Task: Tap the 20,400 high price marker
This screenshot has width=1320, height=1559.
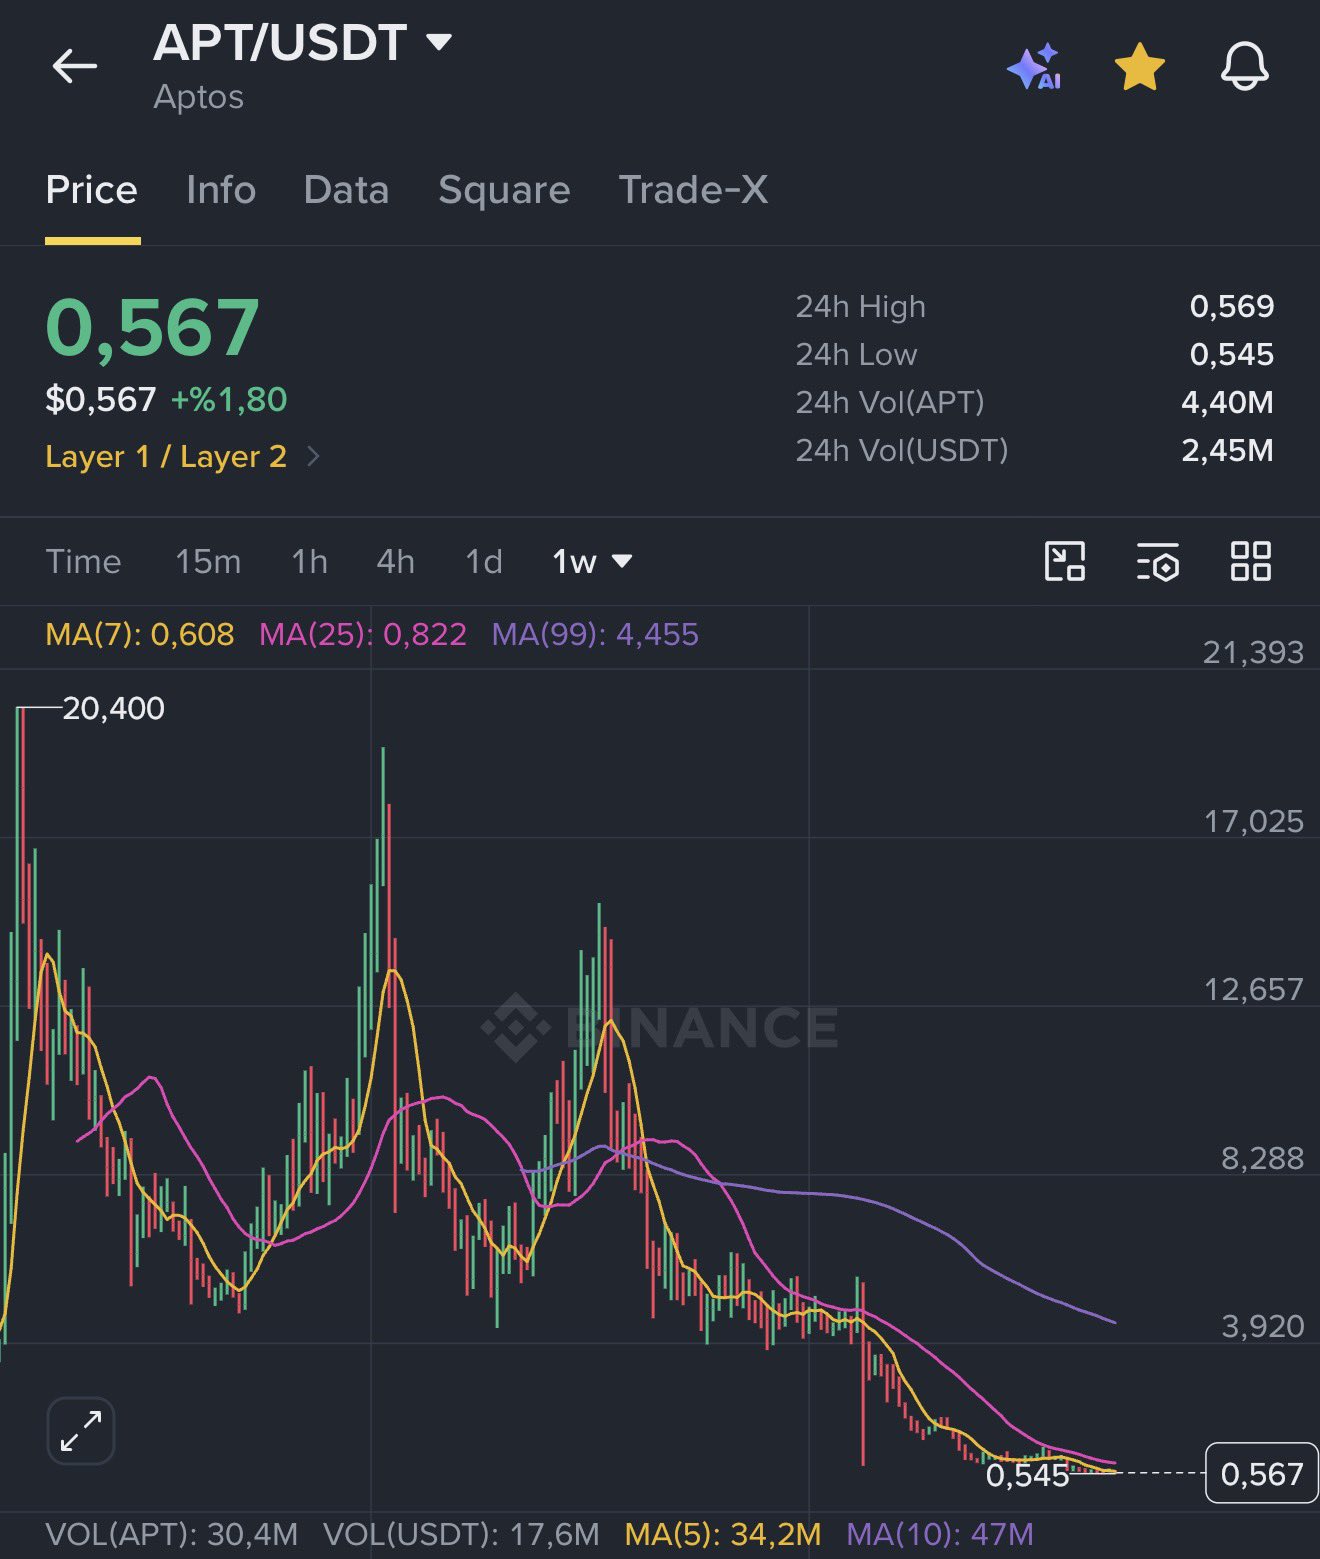Action: click(113, 708)
